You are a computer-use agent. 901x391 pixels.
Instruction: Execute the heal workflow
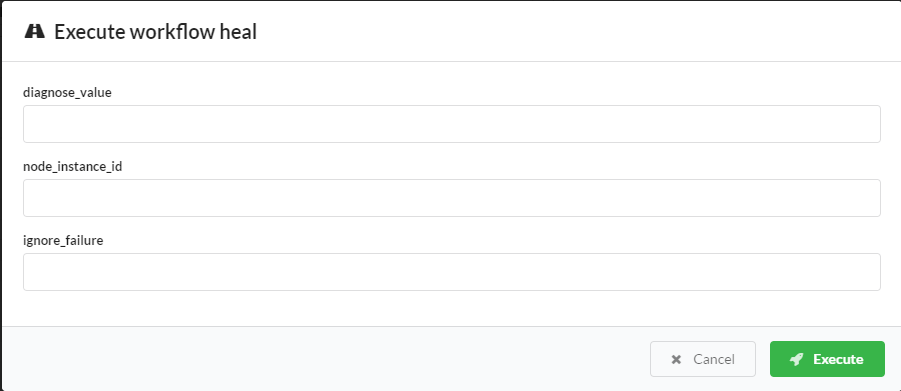[827, 359]
